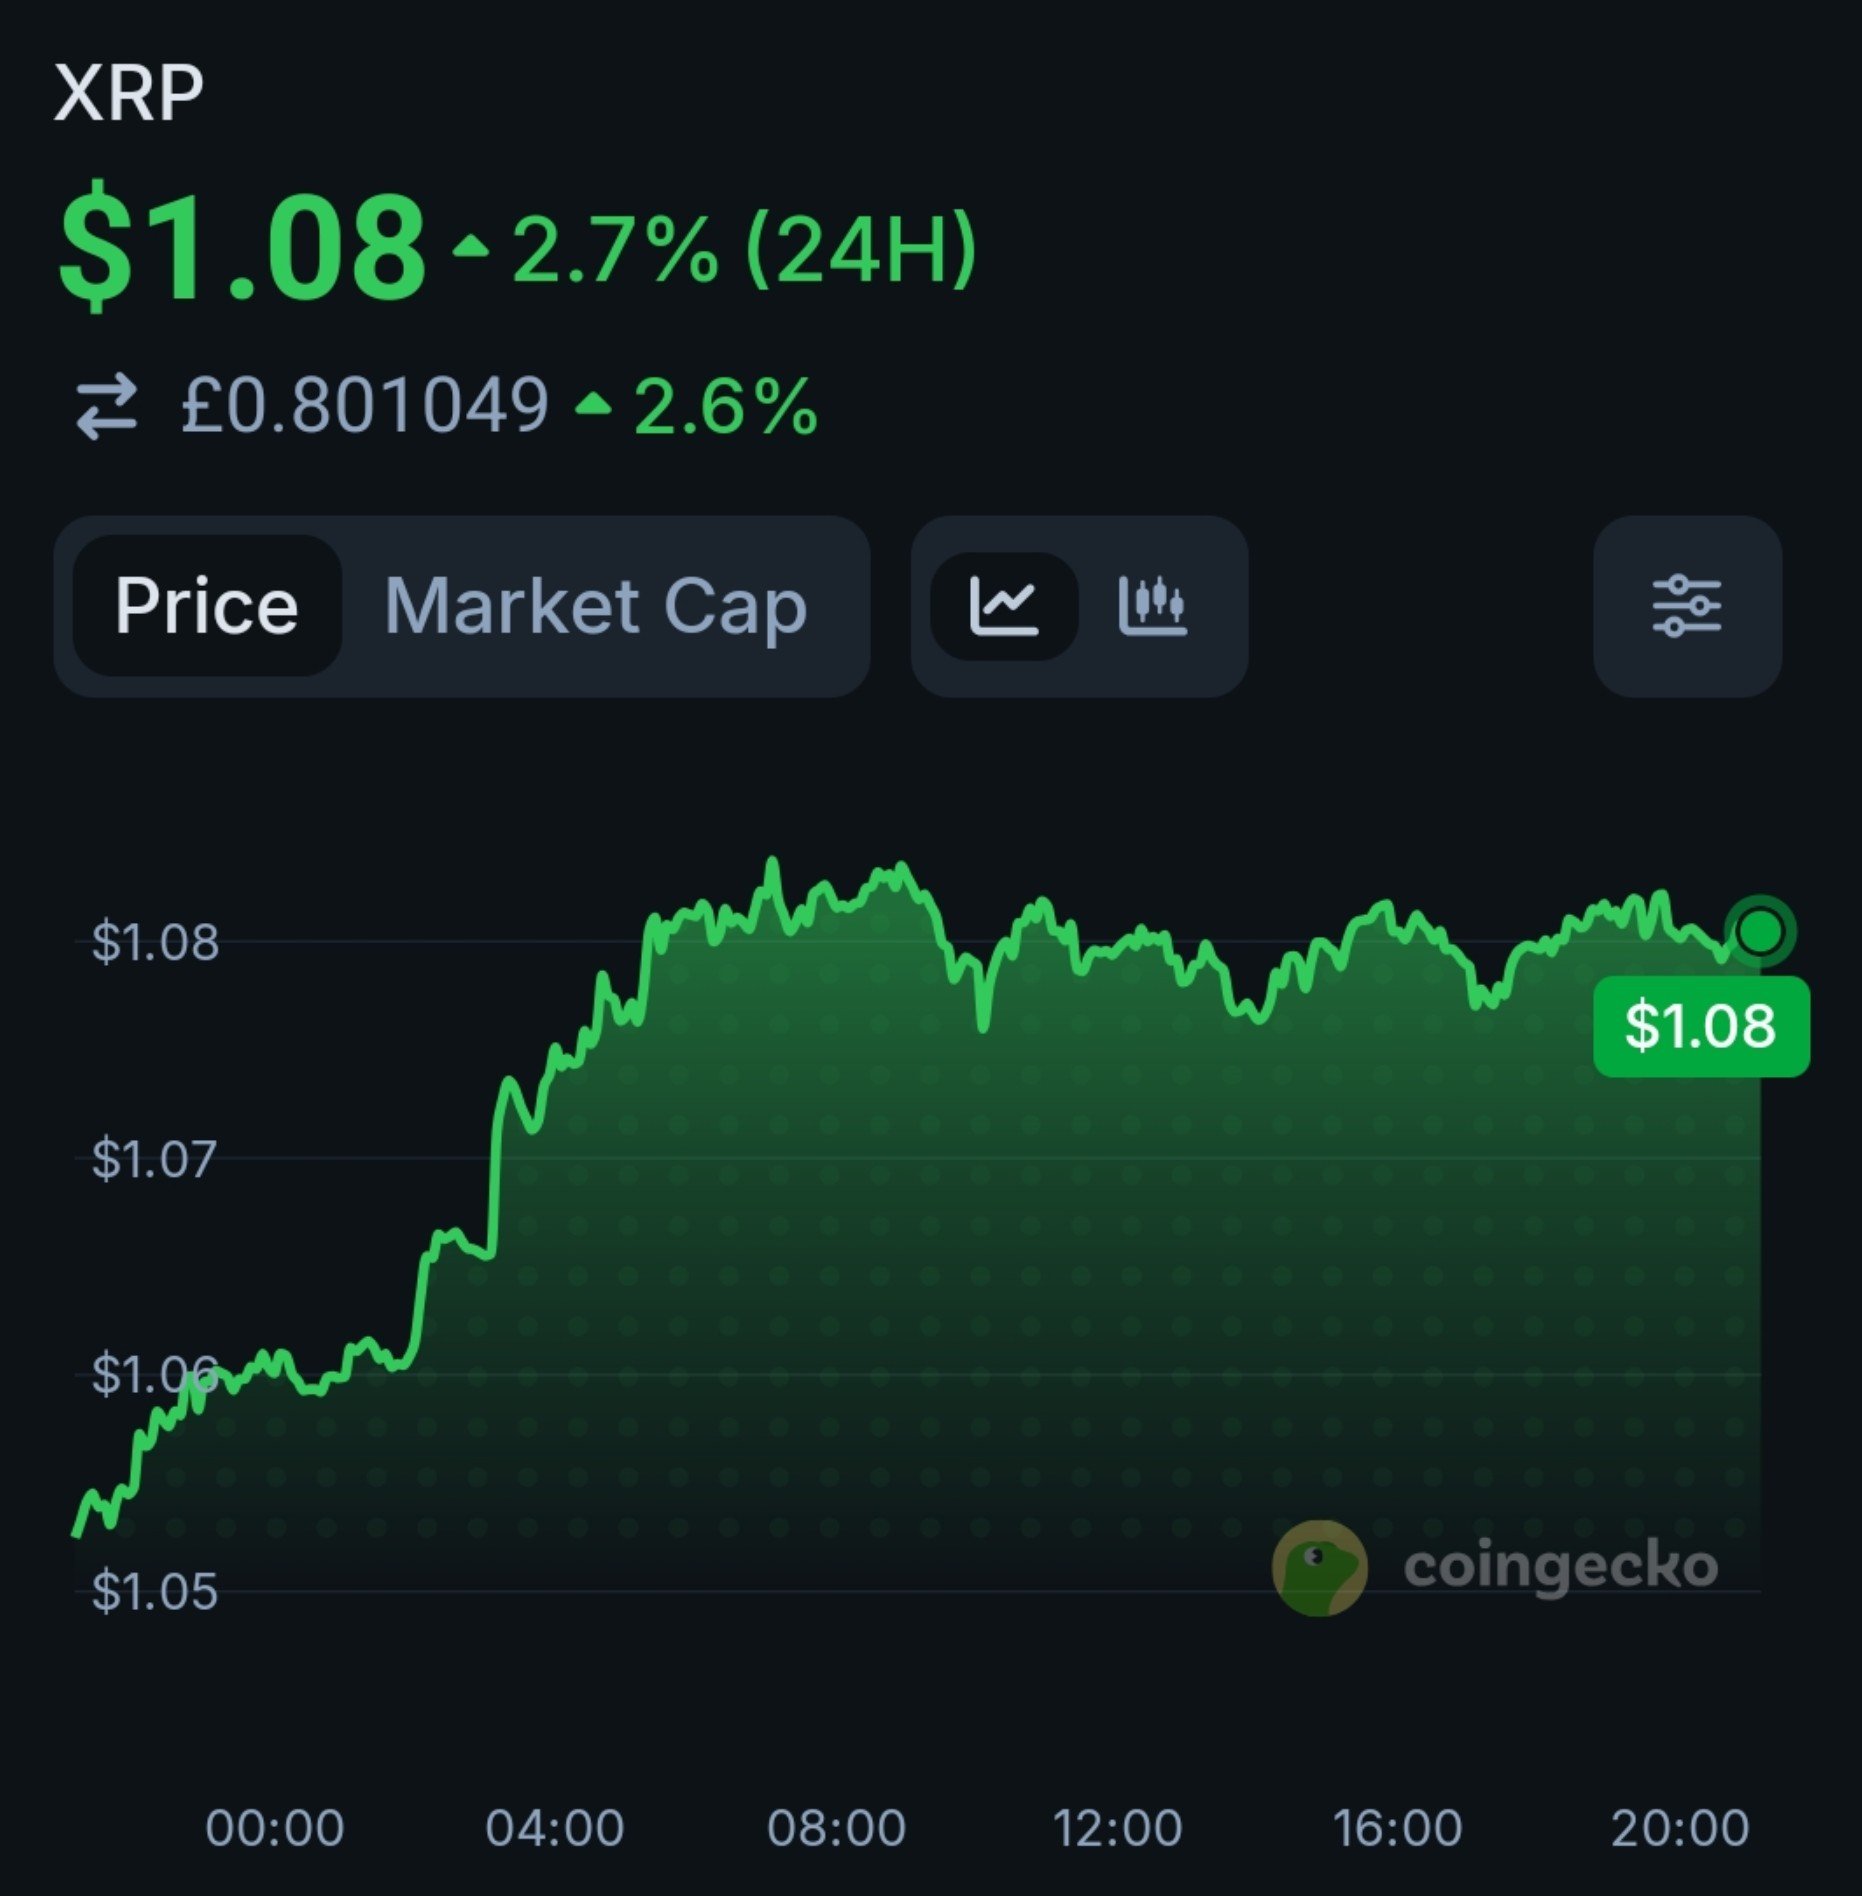This screenshot has height=1896, width=1862.
Task: Click the $1.07 price axis label
Action: 153,1159
